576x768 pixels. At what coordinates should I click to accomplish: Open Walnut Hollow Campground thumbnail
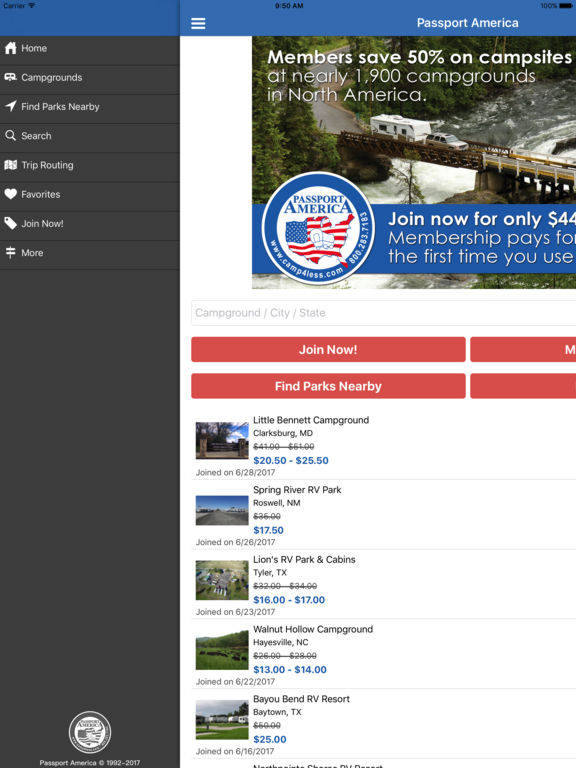[x=222, y=650]
